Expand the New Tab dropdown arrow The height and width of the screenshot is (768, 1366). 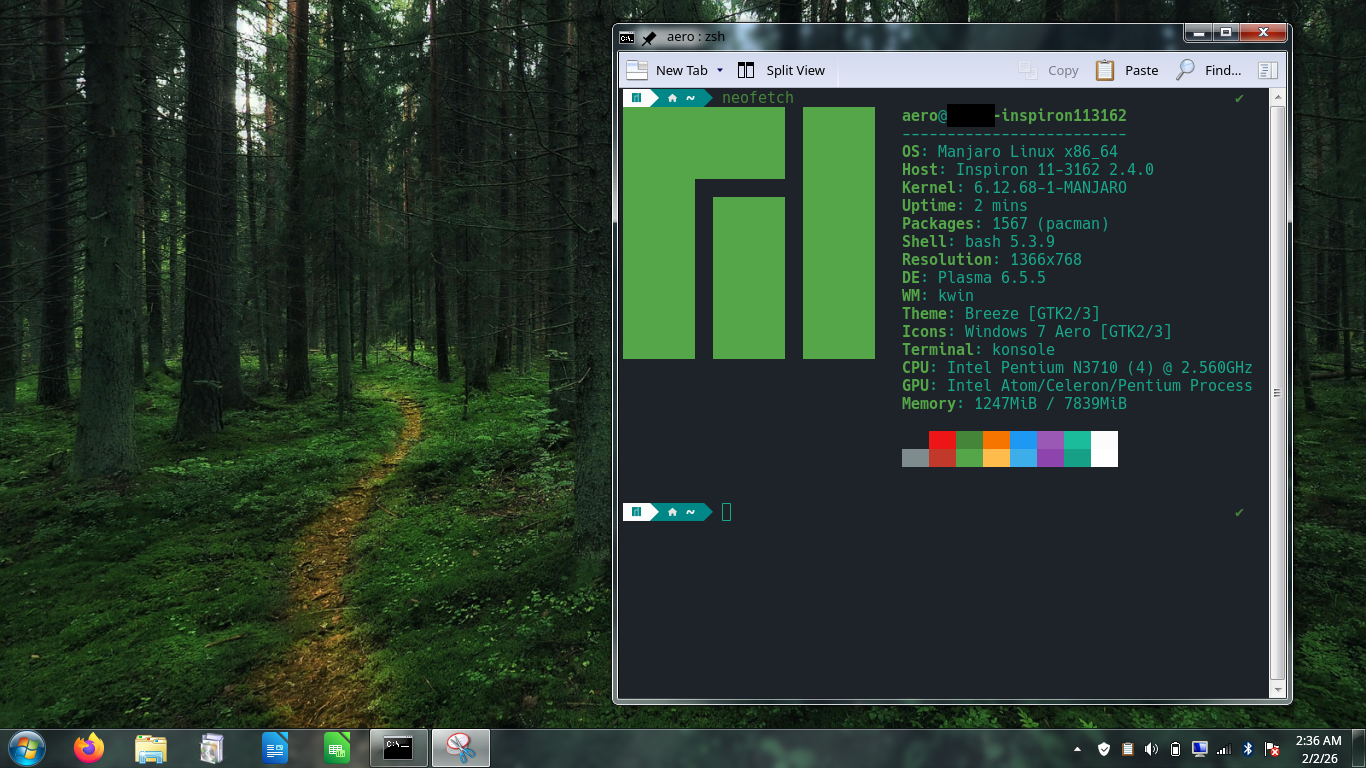(719, 70)
